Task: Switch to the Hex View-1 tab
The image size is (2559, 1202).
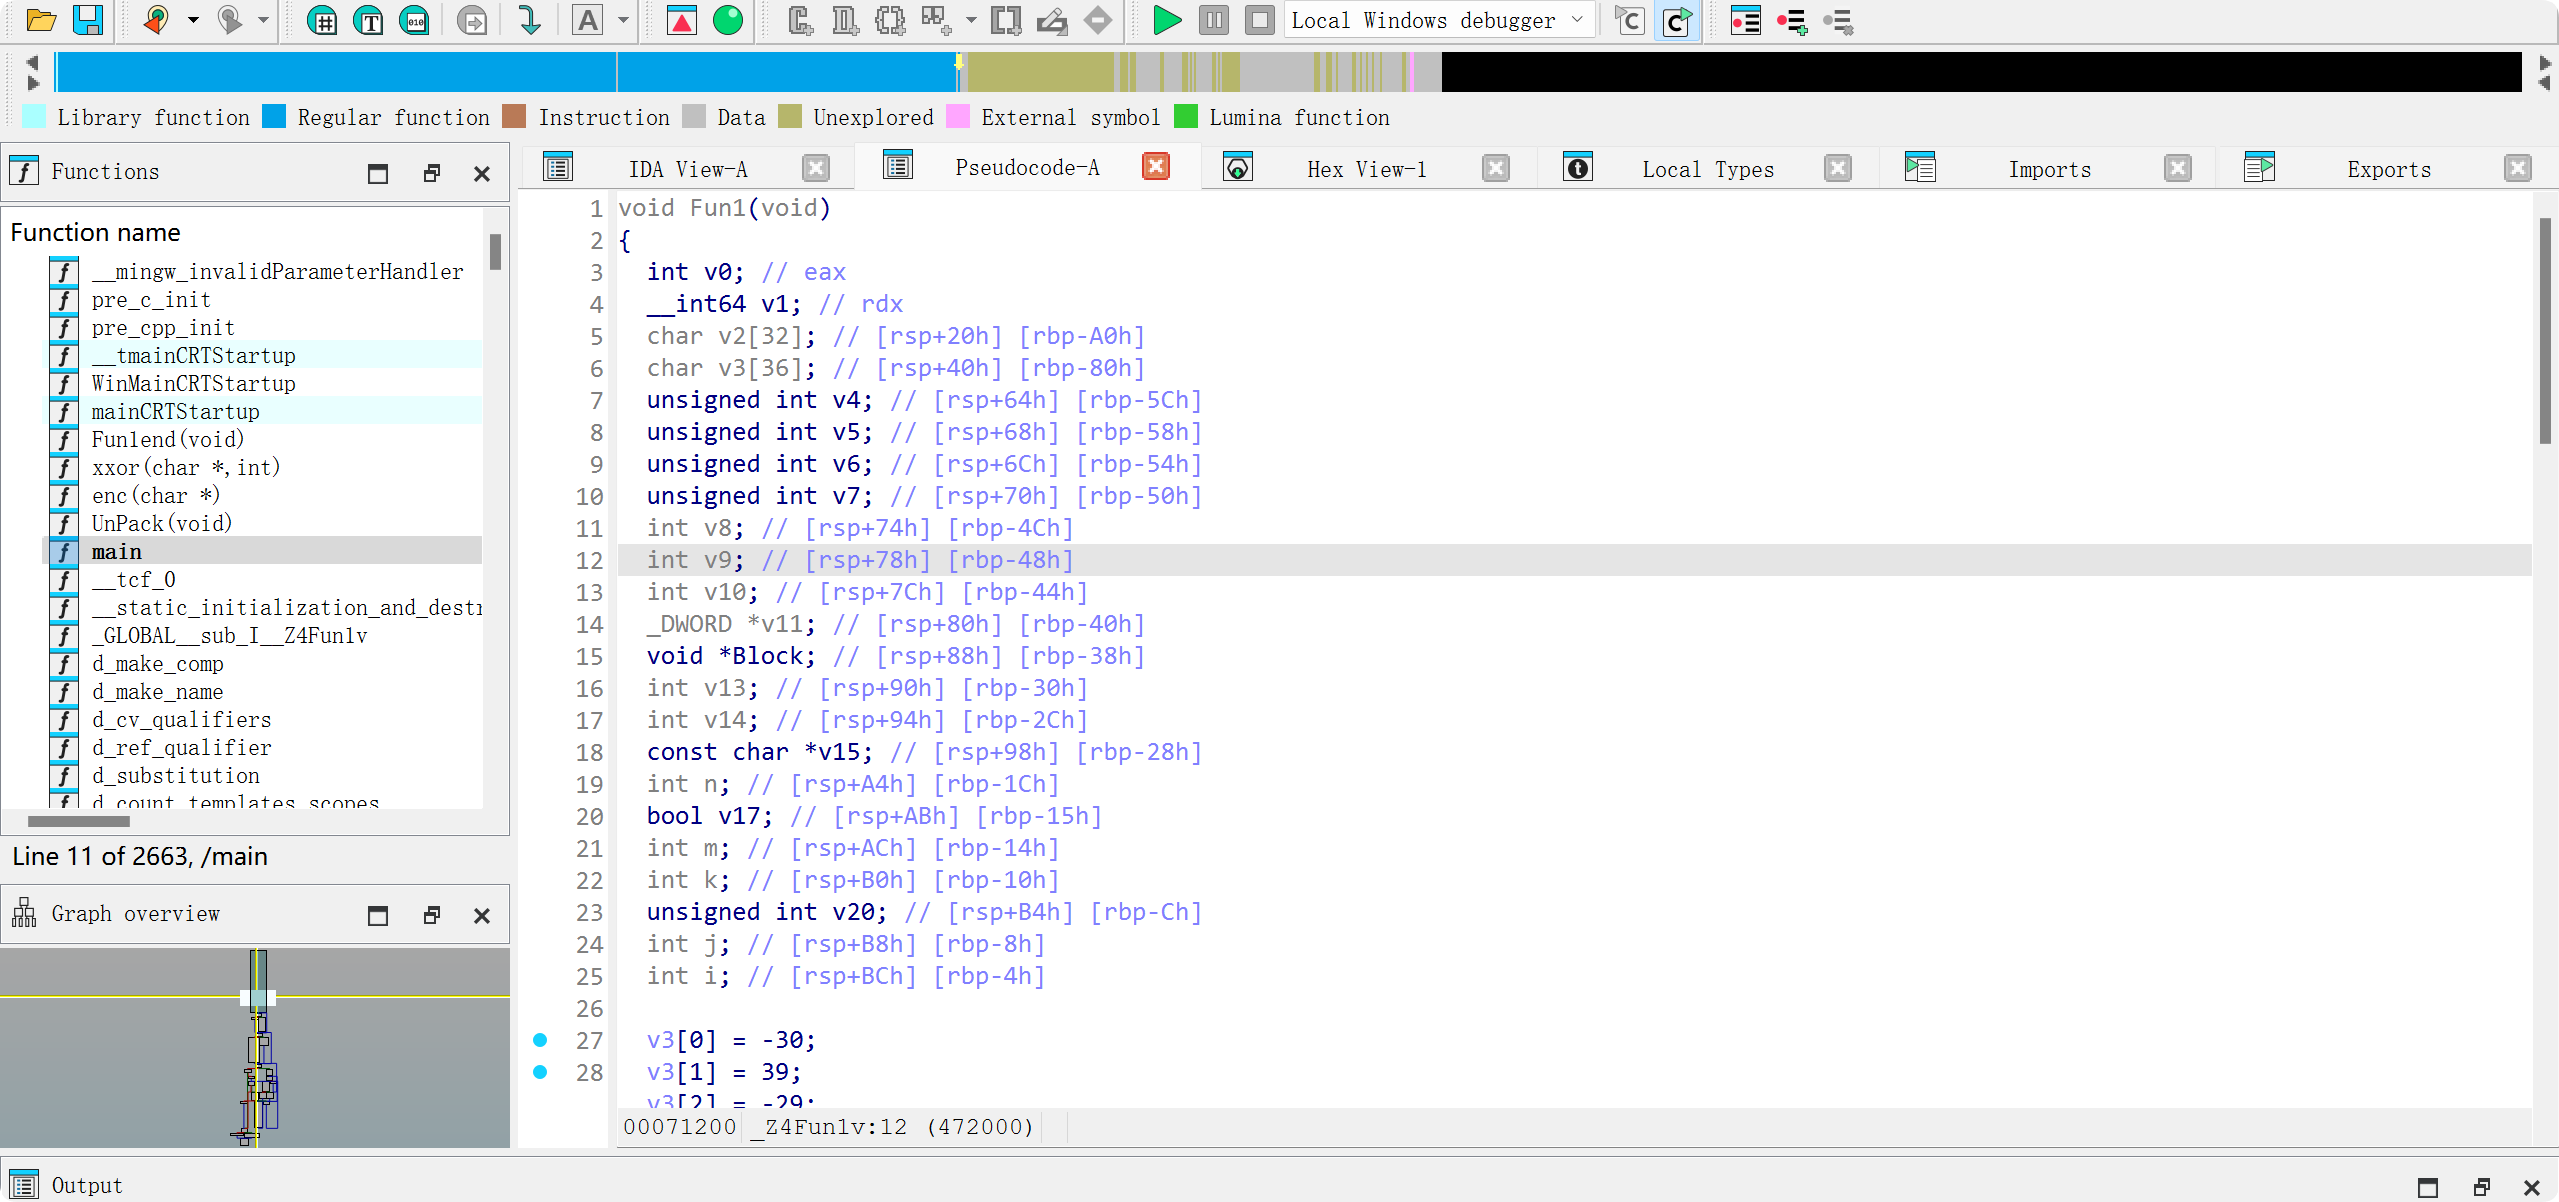Action: [x=1366, y=169]
